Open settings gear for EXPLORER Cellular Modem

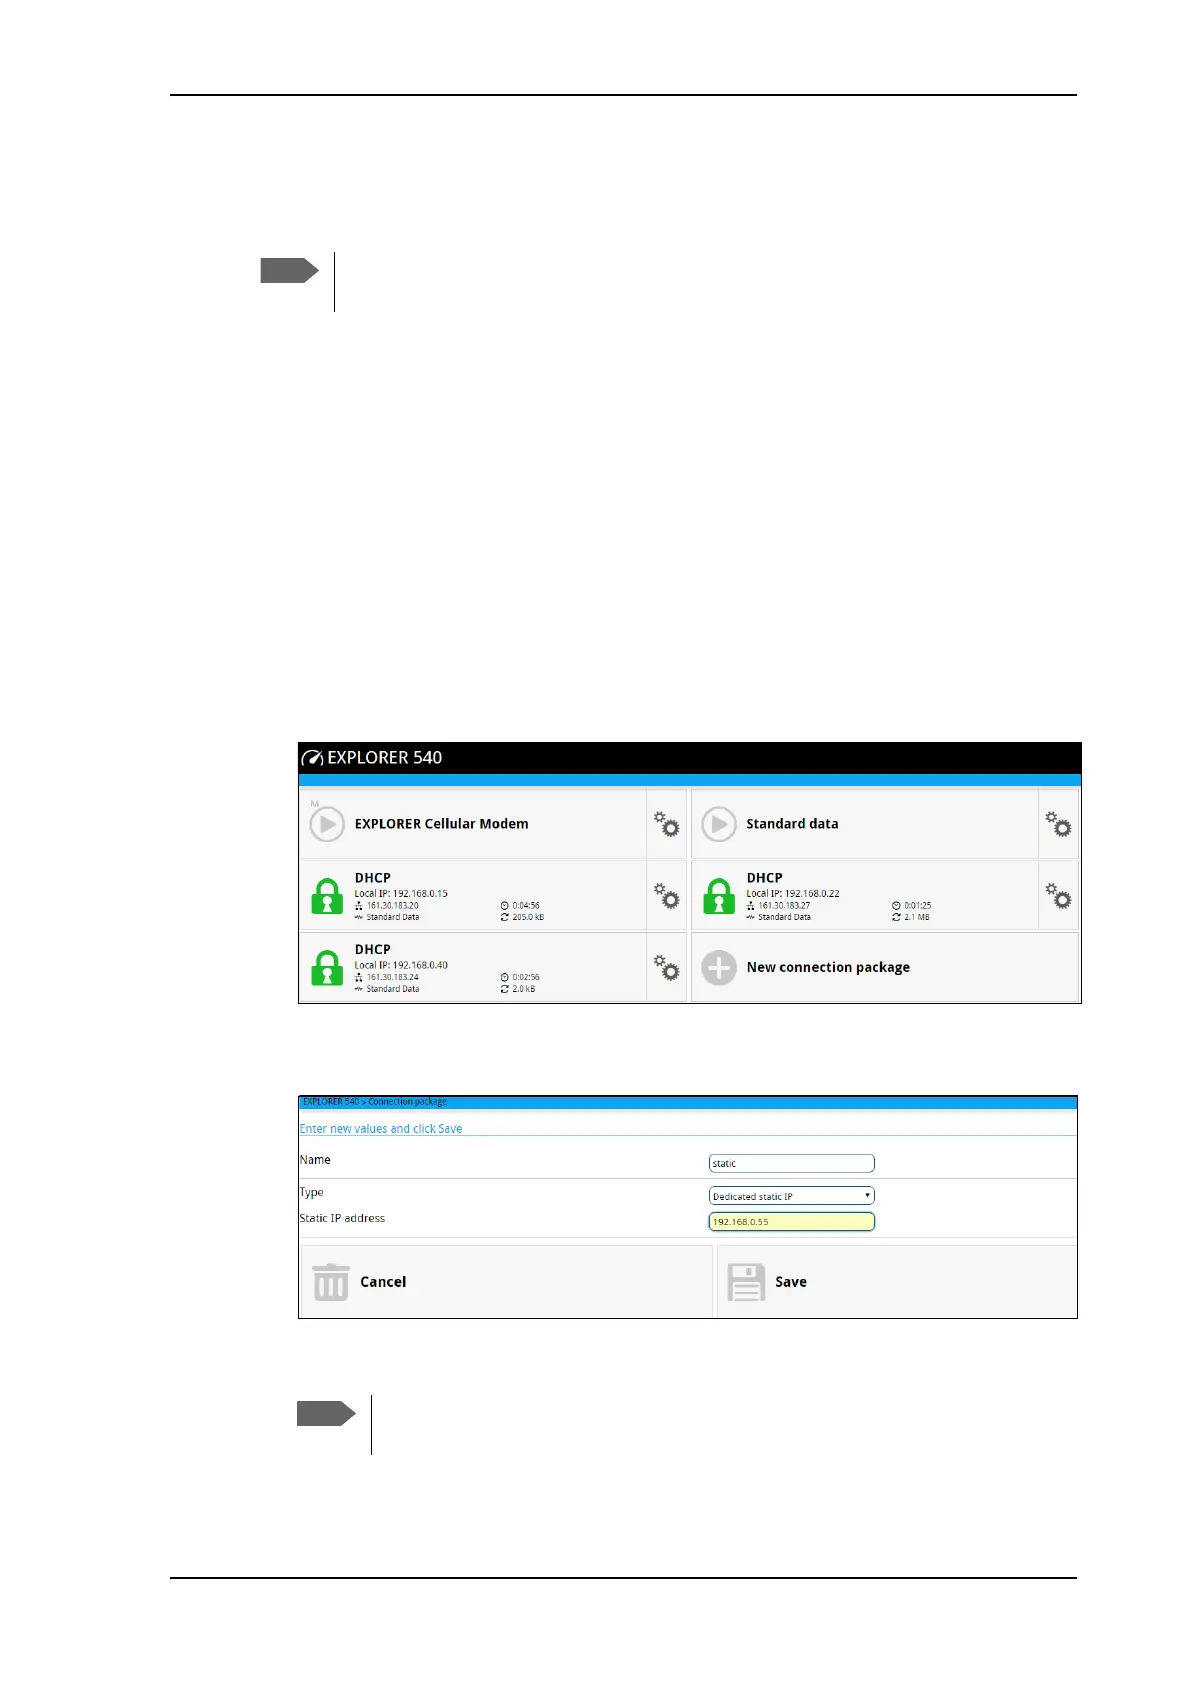pos(667,824)
